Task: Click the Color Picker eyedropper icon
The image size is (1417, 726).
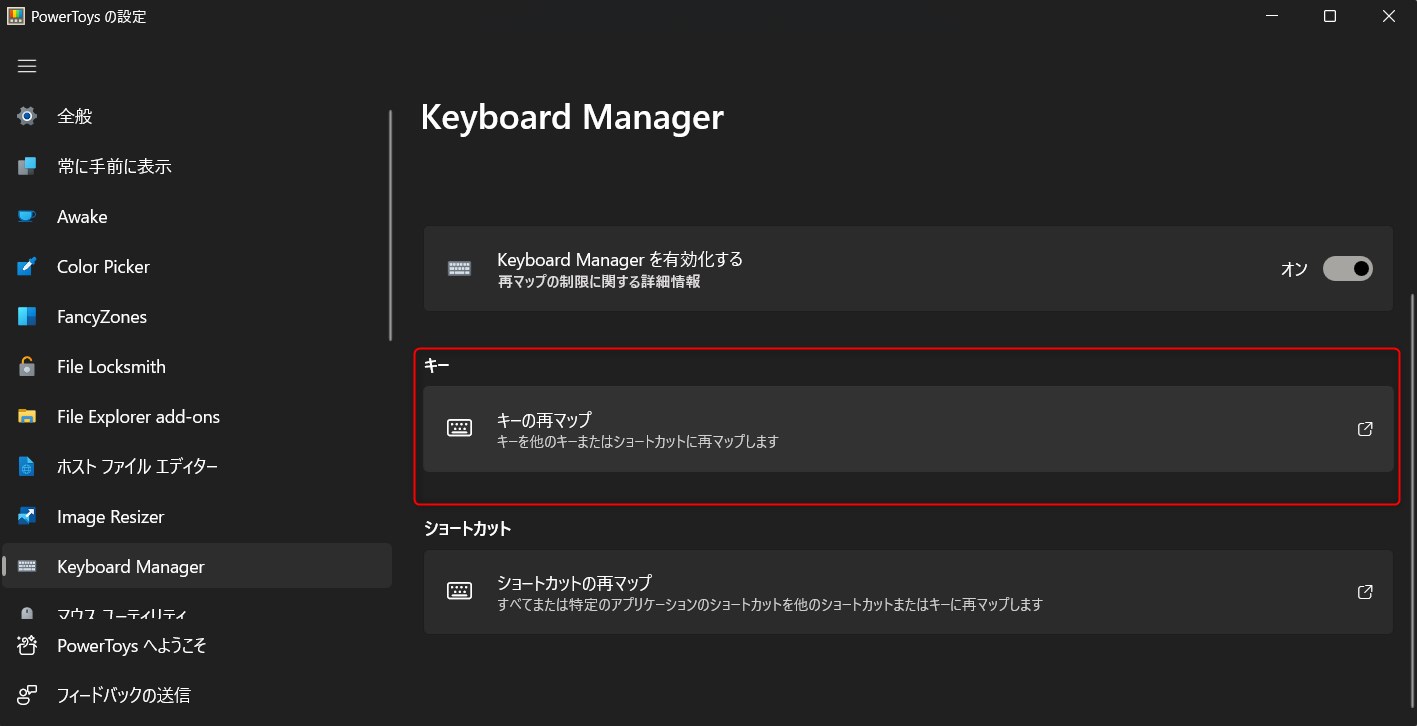Action: click(27, 266)
